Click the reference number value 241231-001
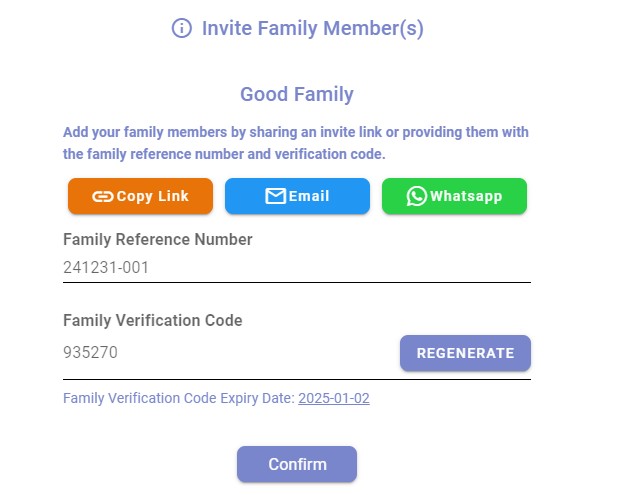This screenshot has height=495, width=624. 106,268
